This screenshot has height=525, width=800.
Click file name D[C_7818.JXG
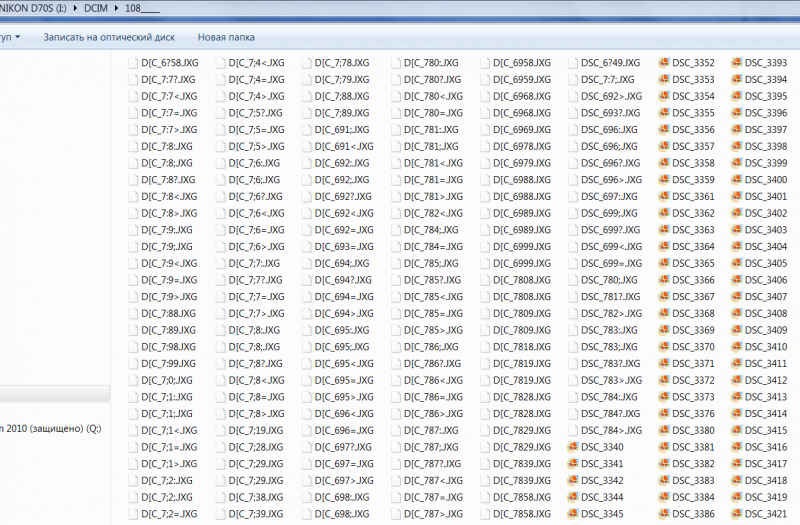(522, 347)
